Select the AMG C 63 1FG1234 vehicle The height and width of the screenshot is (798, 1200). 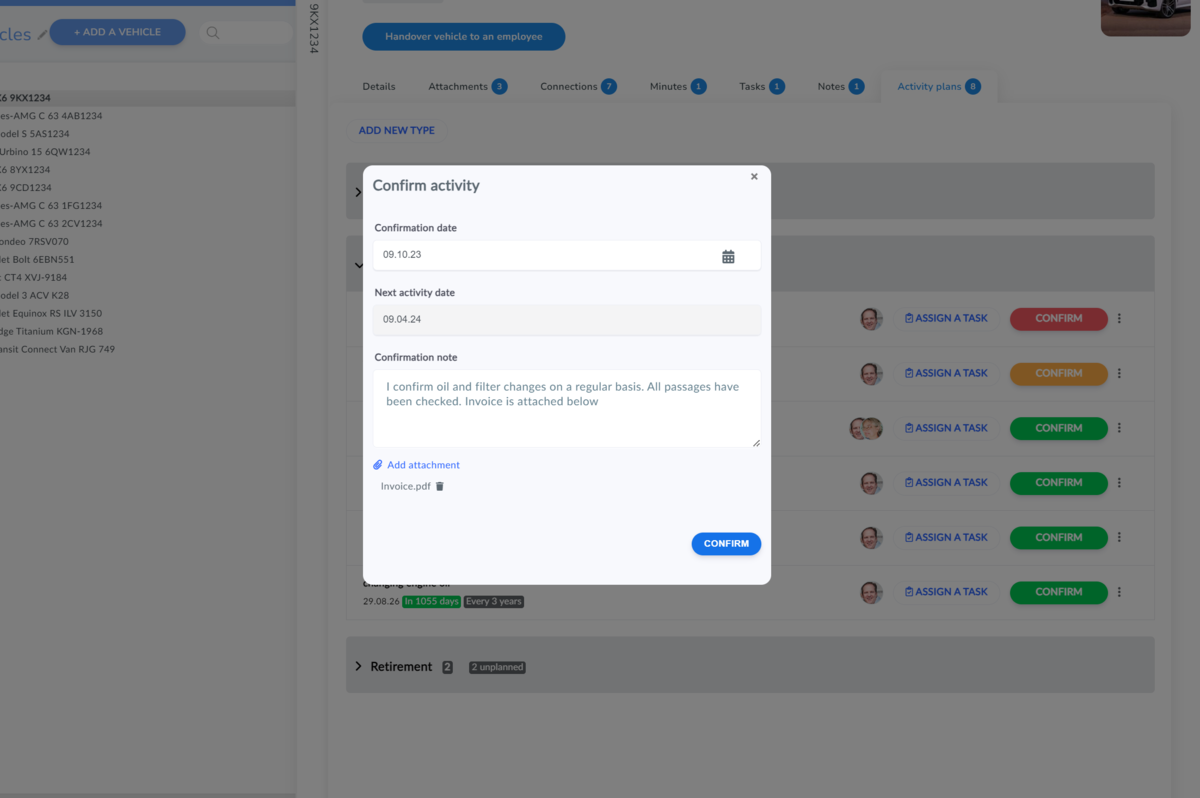(147, 206)
